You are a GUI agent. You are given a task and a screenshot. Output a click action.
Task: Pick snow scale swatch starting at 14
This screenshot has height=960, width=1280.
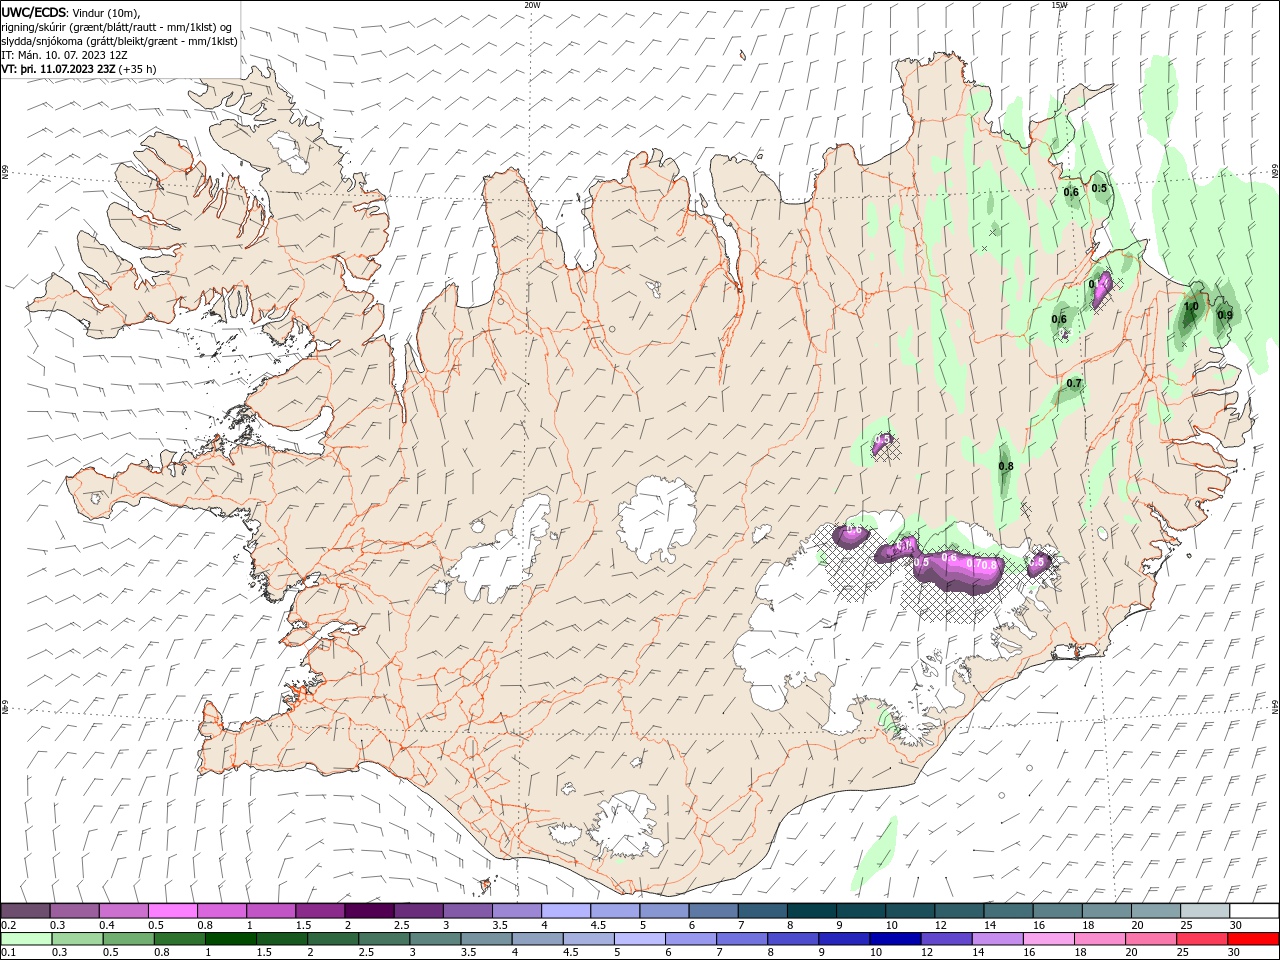pyautogui.click(x=1009, y=911)
